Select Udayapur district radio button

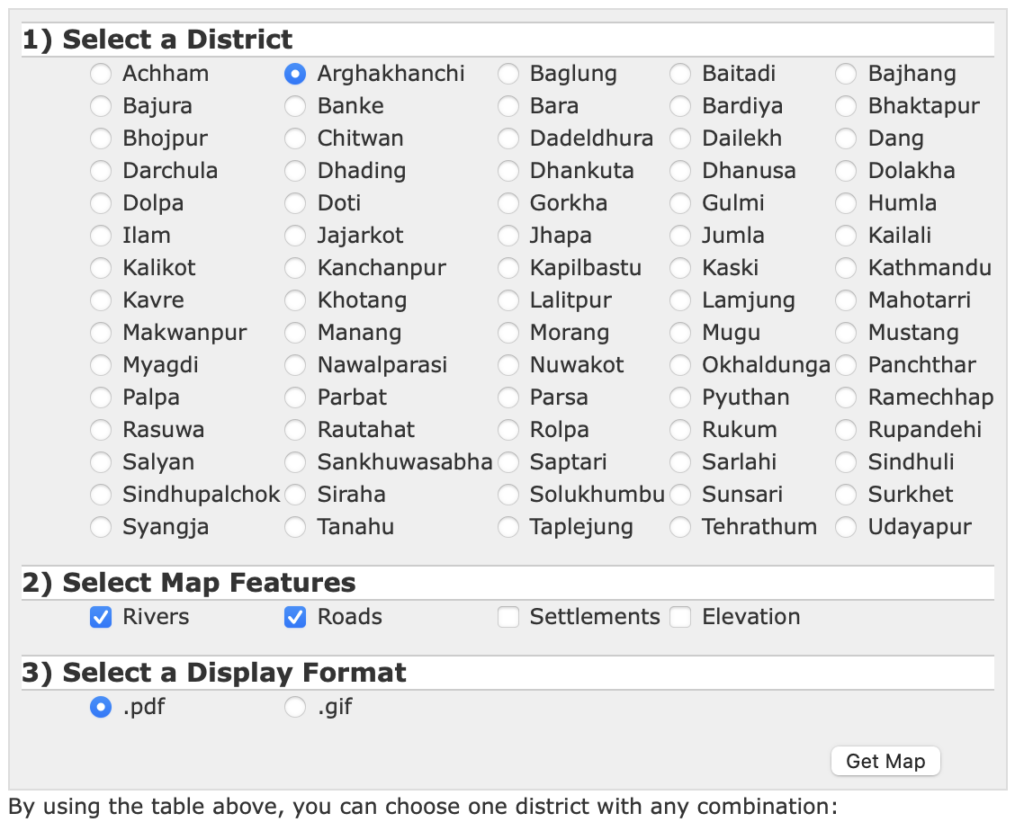coord(846,527)
